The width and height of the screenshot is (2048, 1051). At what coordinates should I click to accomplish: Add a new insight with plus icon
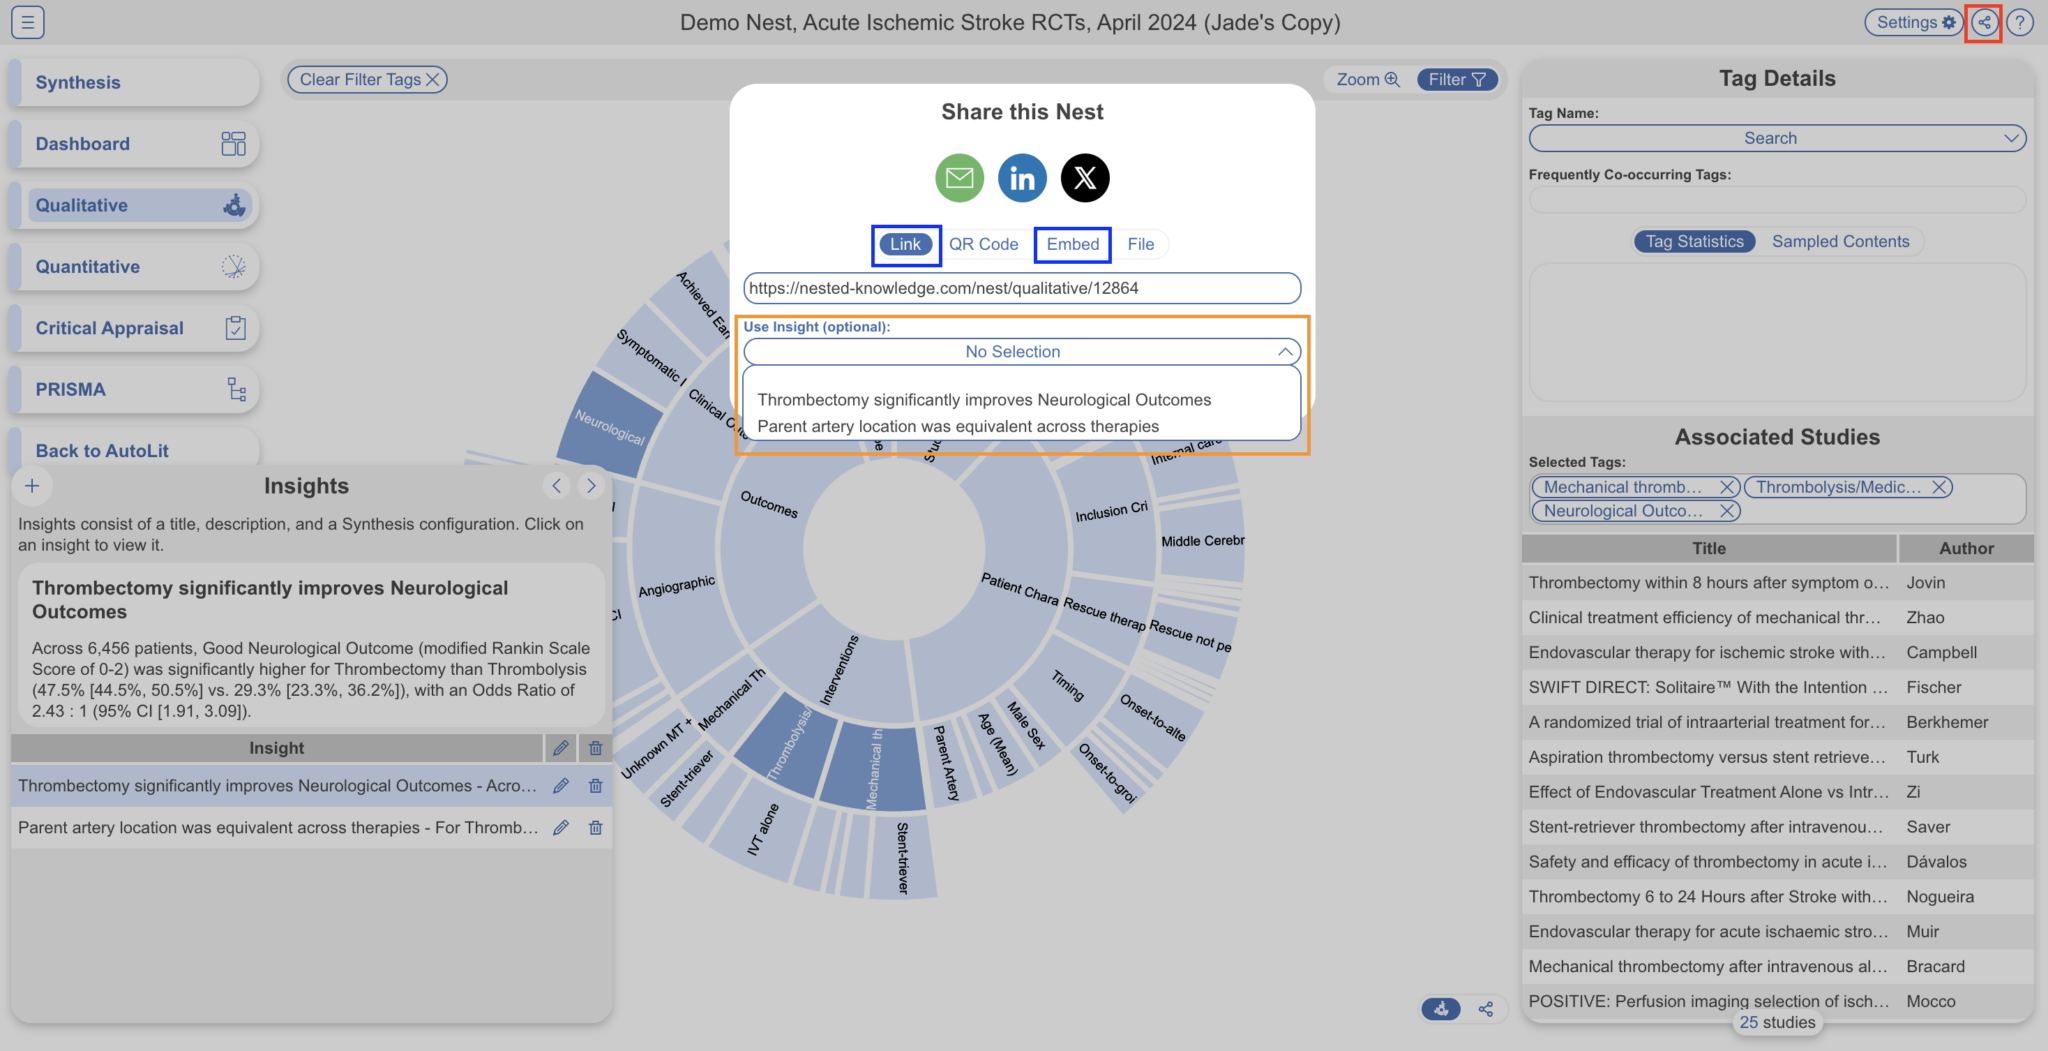(32, 486)
